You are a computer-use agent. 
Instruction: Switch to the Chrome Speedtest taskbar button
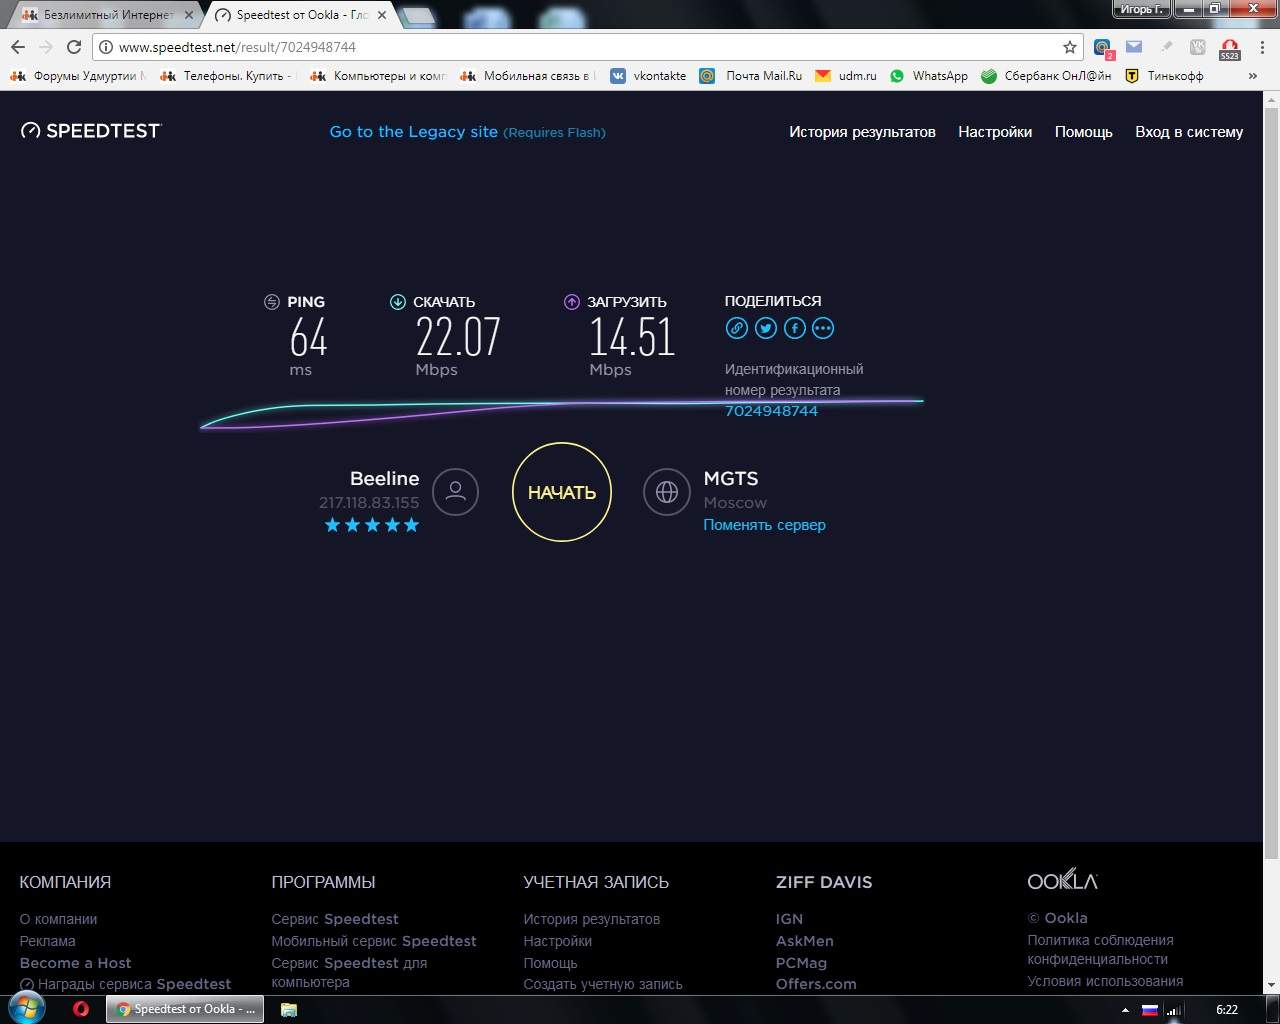185,1009
